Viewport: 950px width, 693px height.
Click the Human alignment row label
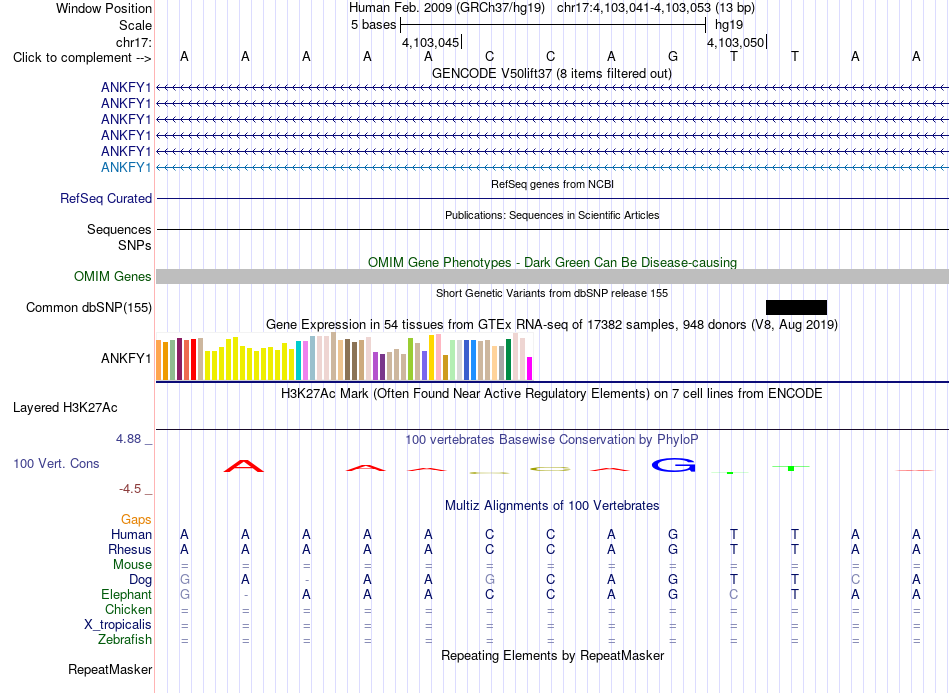(131, 534)
